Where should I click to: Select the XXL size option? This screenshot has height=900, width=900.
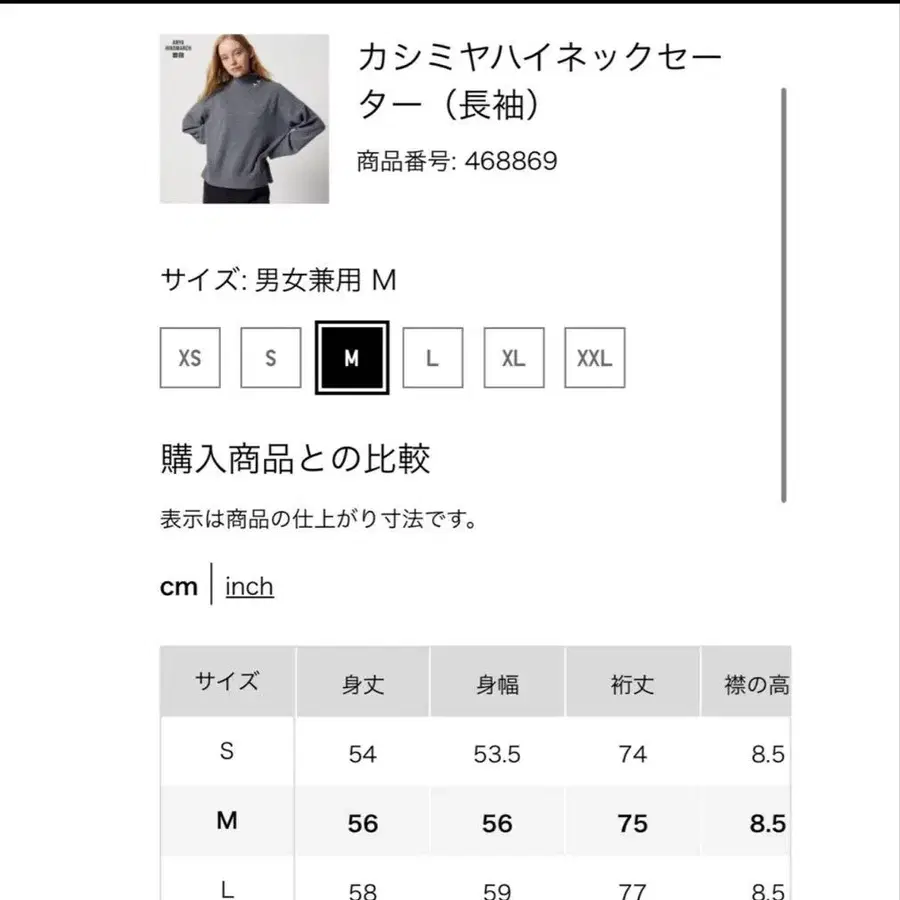tap(594, 357)
